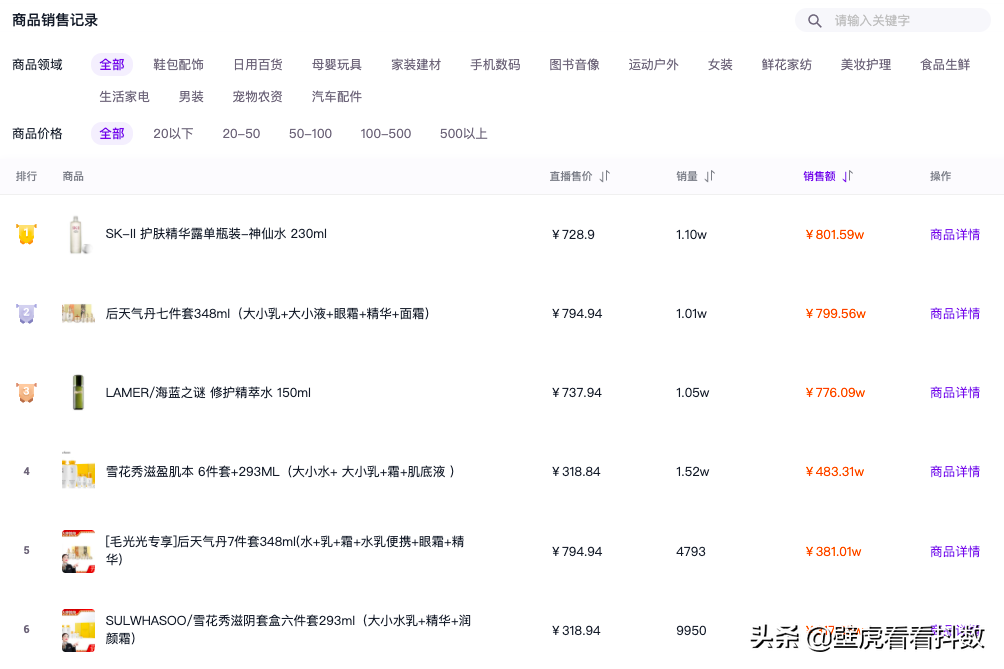Filter by 日用百货 category
The width and height of the screenshot is (1004, 669).
click(257, 64)
